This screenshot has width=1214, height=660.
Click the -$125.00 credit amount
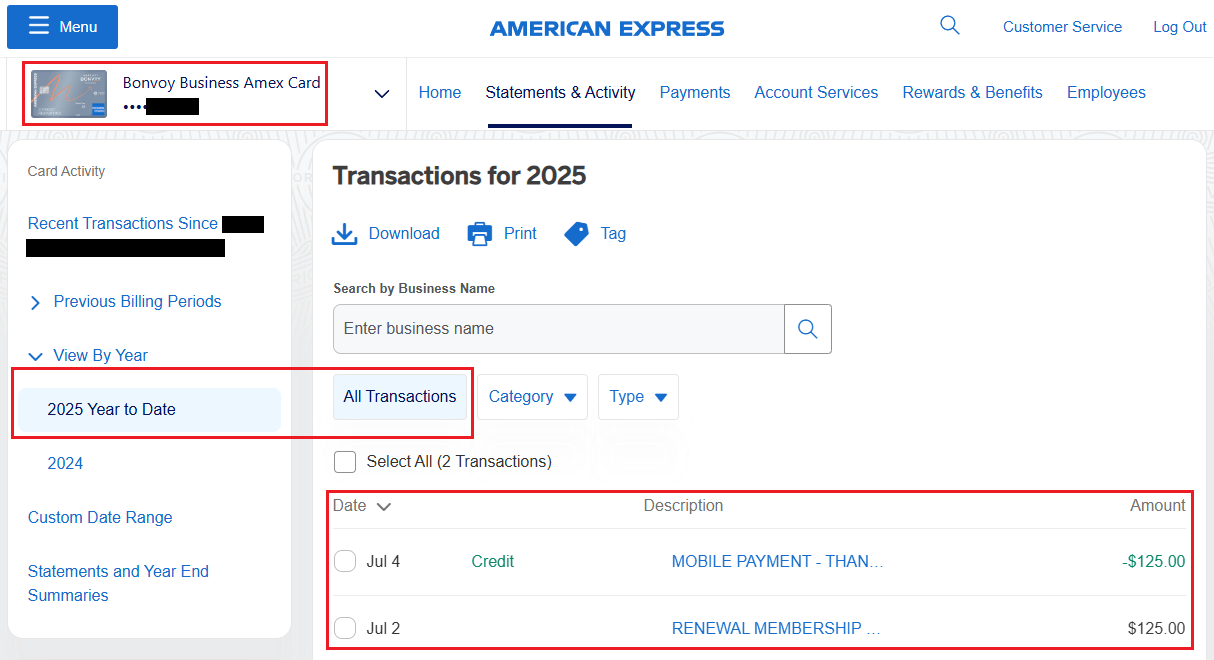pyautogui.click(x=1153, y=562)
